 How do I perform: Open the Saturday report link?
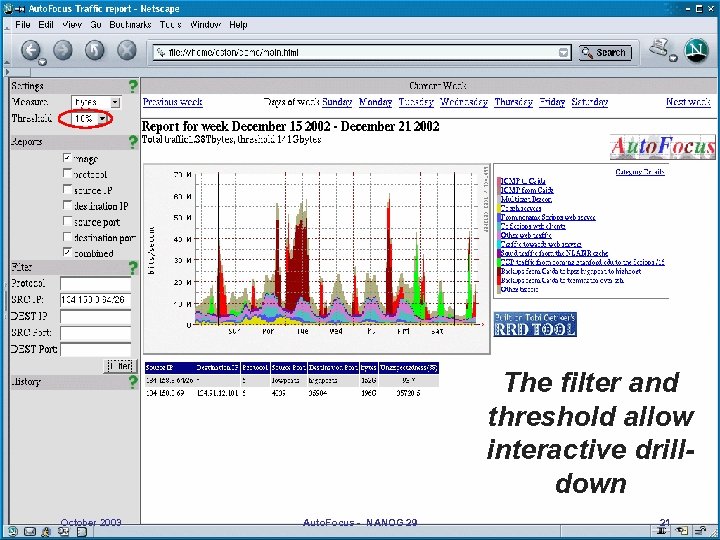click(x=590, y=102)
